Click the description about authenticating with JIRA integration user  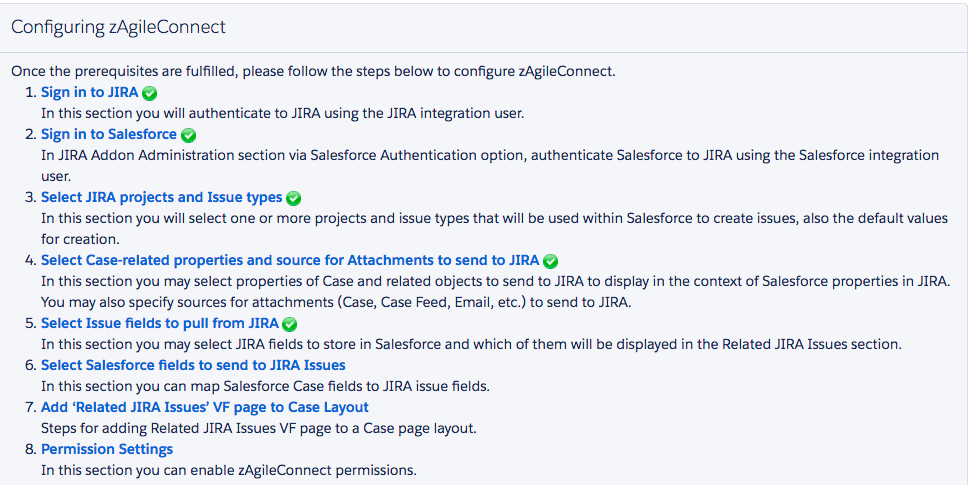(x=284, y=114)
